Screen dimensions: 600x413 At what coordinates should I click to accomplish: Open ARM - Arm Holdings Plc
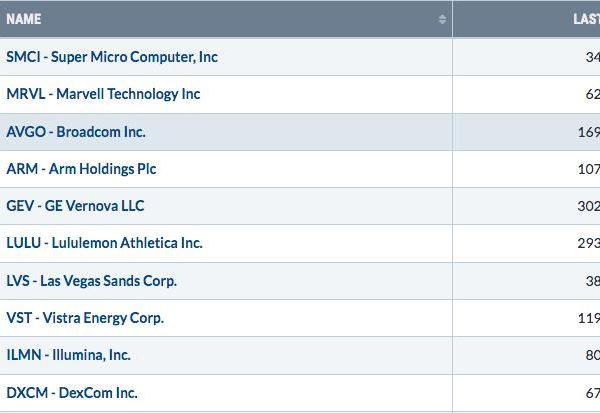click(x=81, y=169)
